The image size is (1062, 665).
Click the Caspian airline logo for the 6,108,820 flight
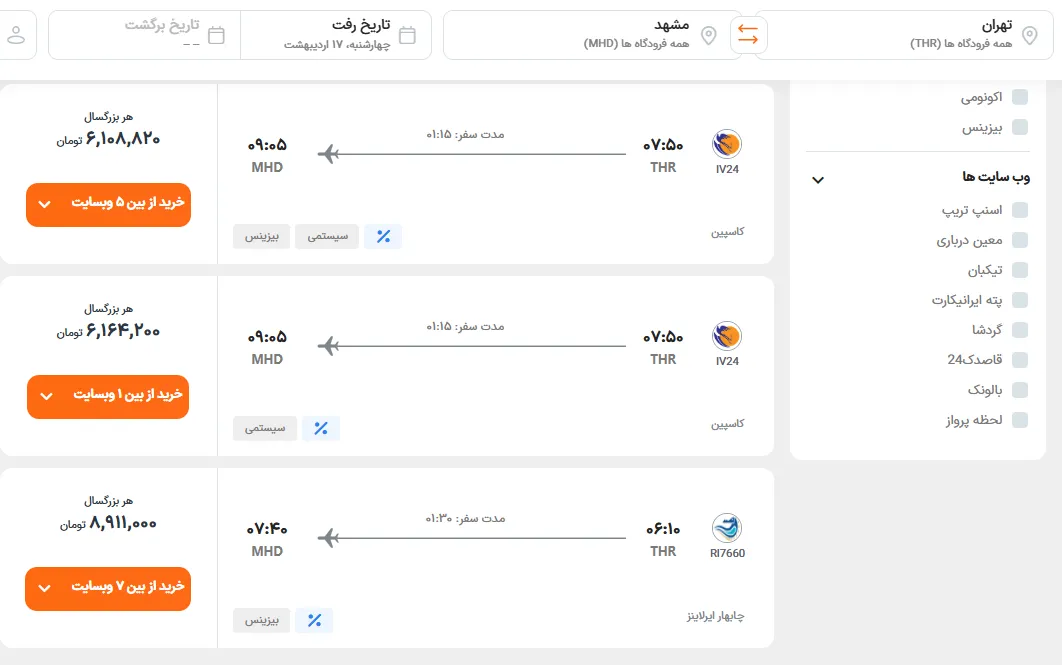(x=727, y=144)
